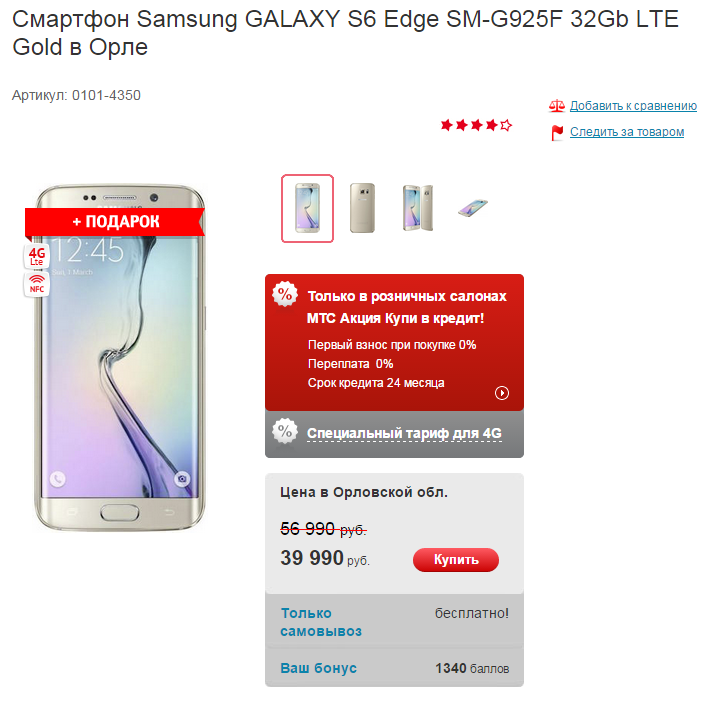Select the back view phone thumbnail
Viewport: 722px width, 705px height.
pos(362,208)
